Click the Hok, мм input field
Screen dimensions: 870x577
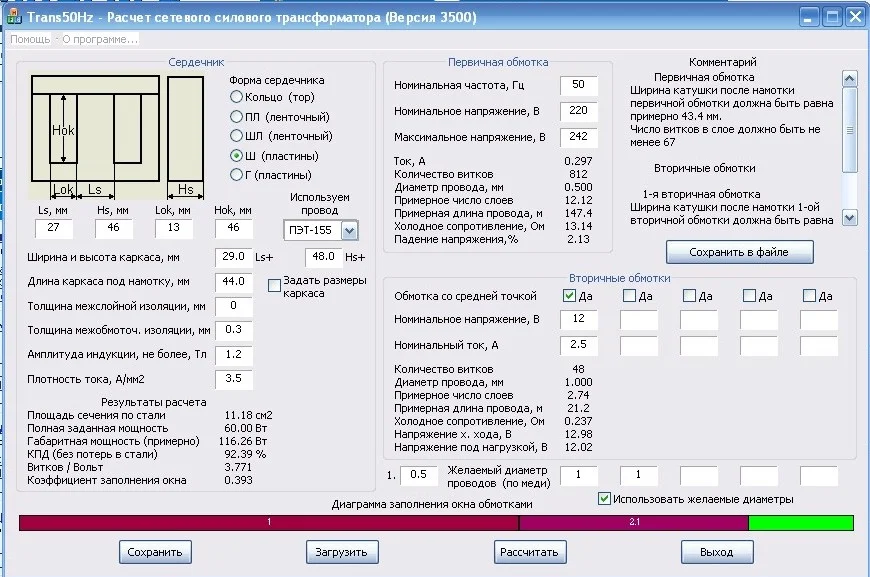click(x=234, y=228)
